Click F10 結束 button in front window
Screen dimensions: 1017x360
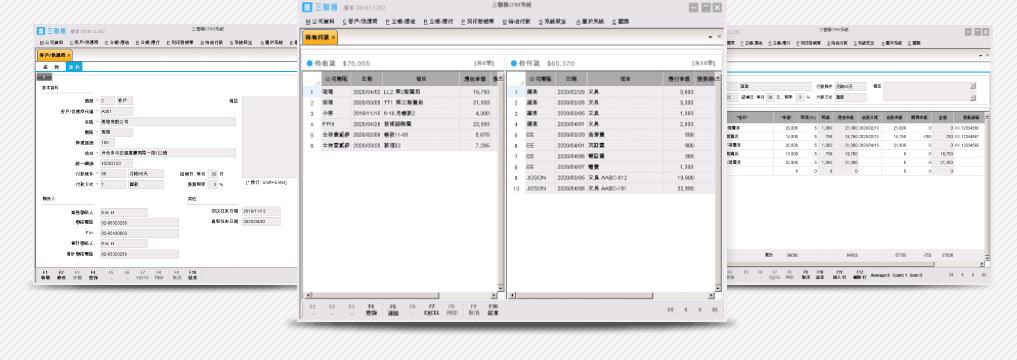click(493, 309)
